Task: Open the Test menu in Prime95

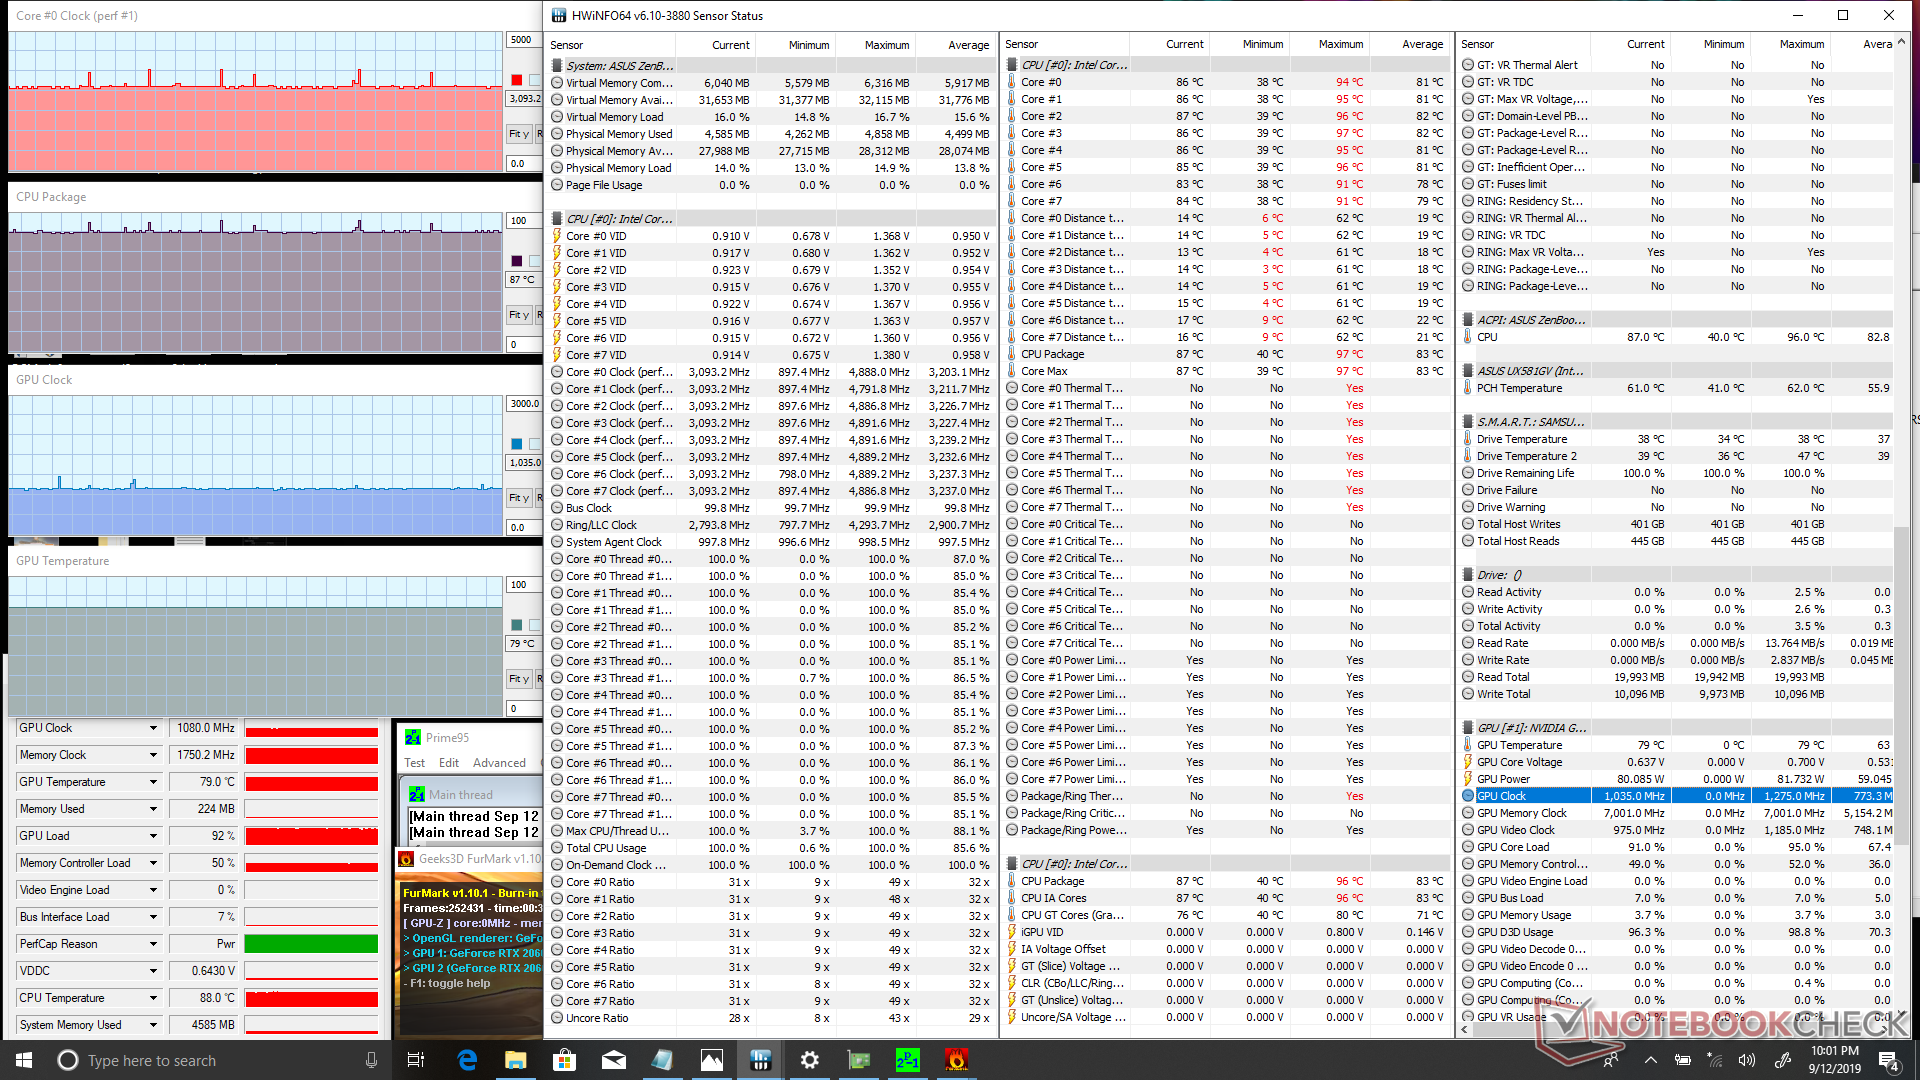Action: point(414,763)
